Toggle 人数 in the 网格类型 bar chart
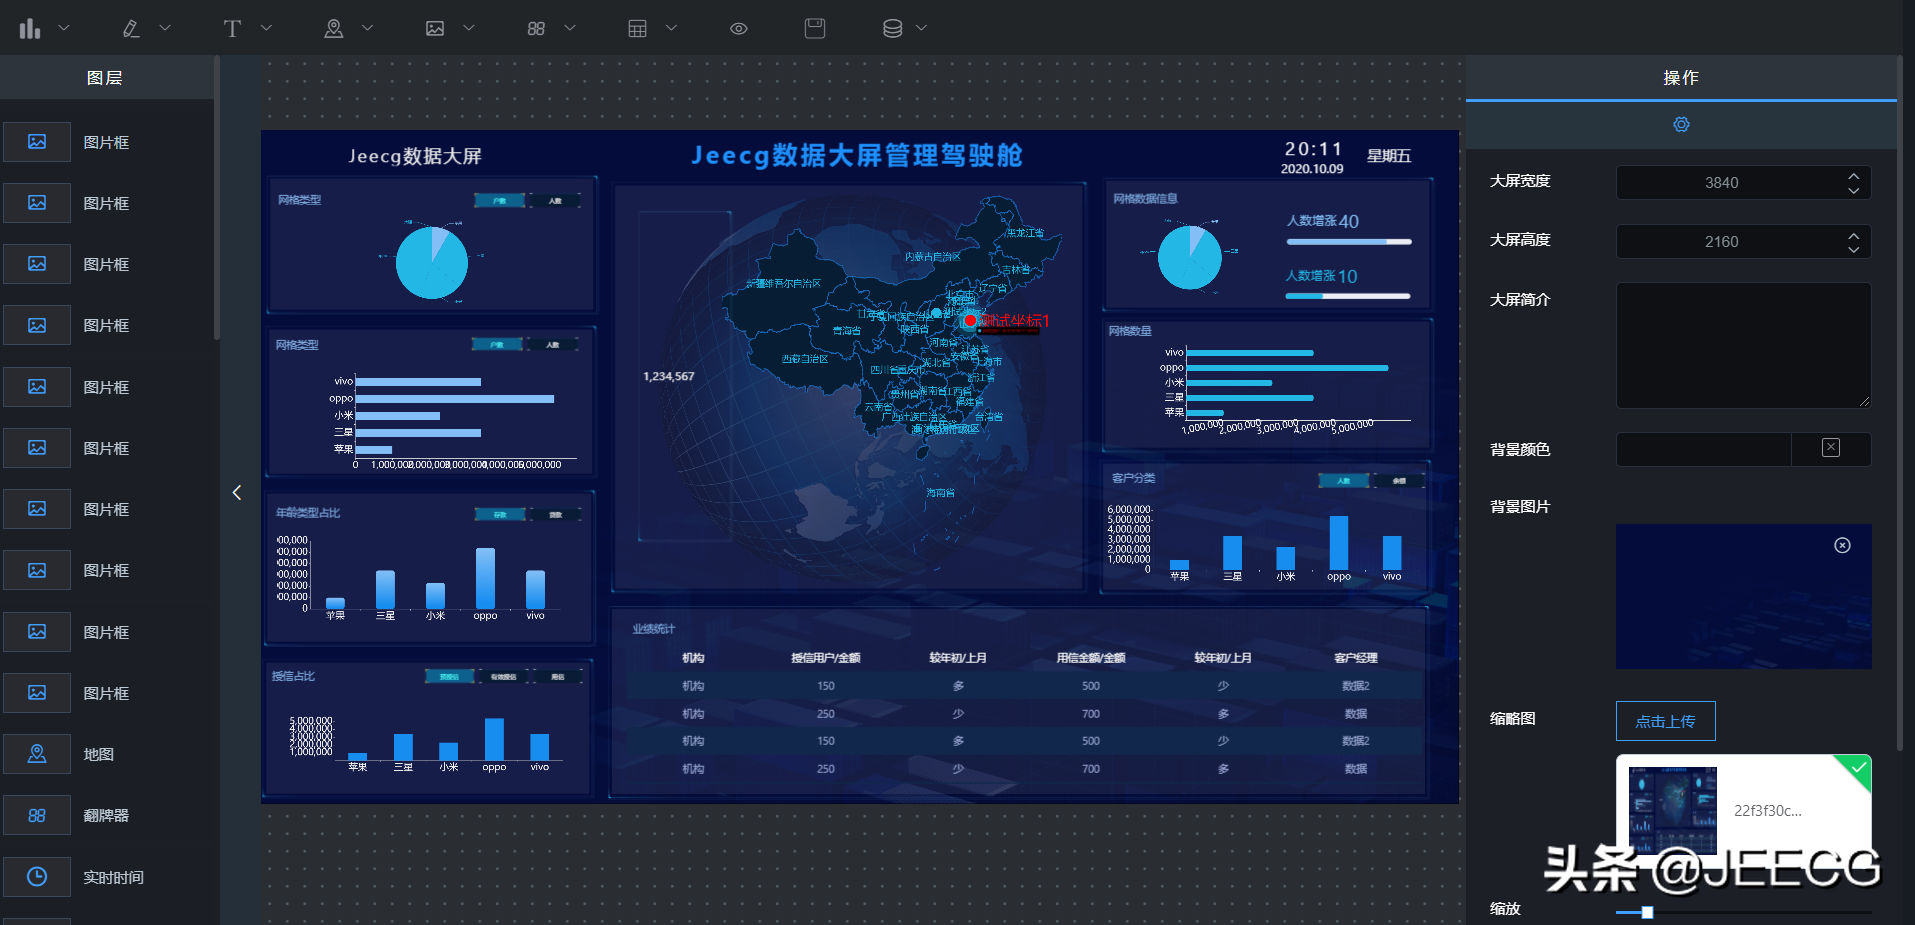 553,345
